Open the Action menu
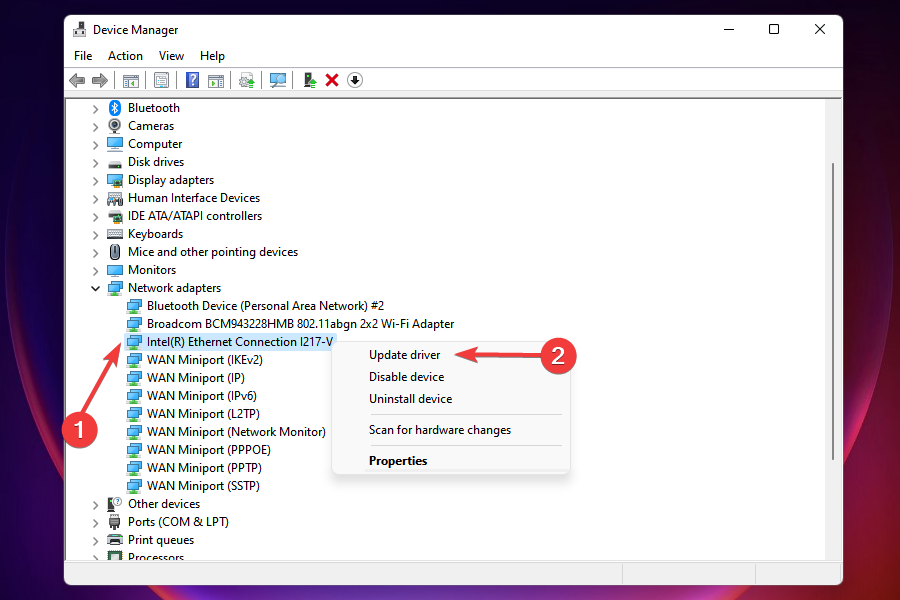This screenshot has height=600, width=900. pos(125,56)
